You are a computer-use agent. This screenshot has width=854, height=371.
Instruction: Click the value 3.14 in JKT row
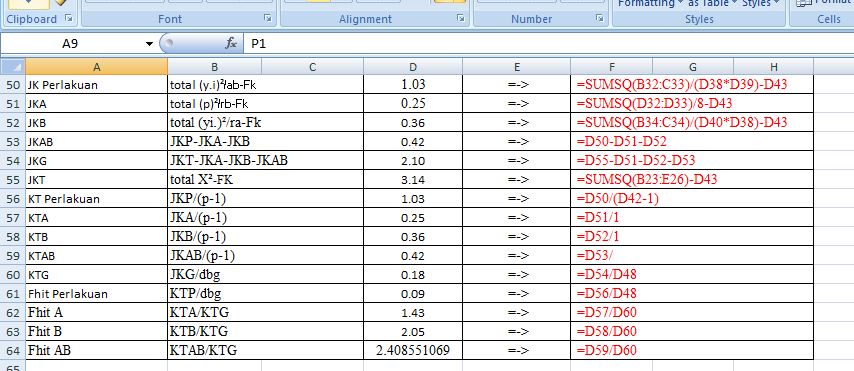pos(413,179)
